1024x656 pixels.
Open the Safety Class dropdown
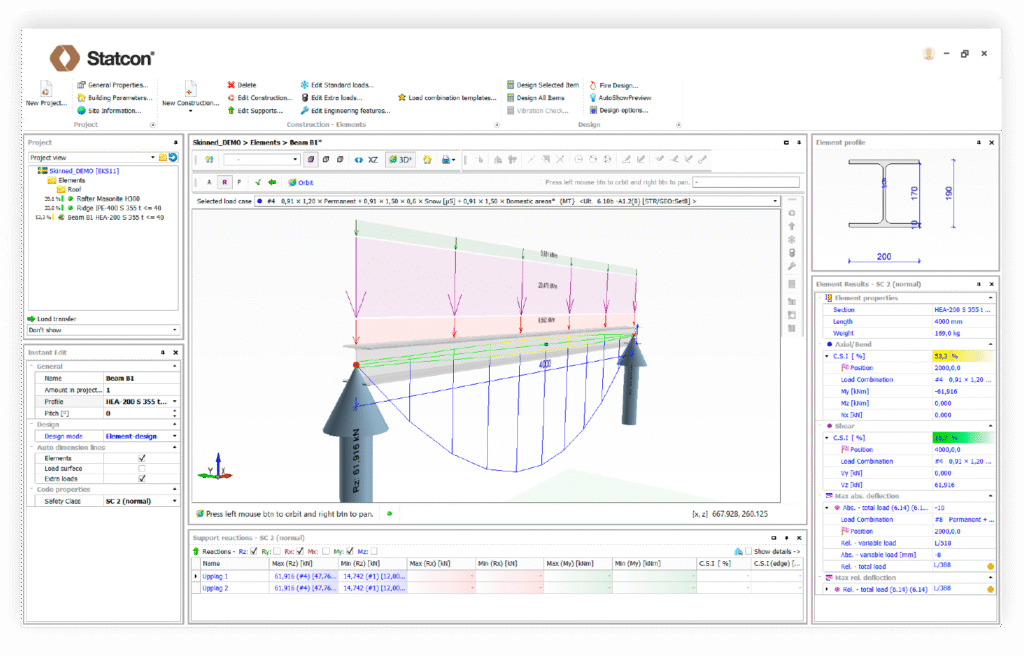(x=175, y=501)
